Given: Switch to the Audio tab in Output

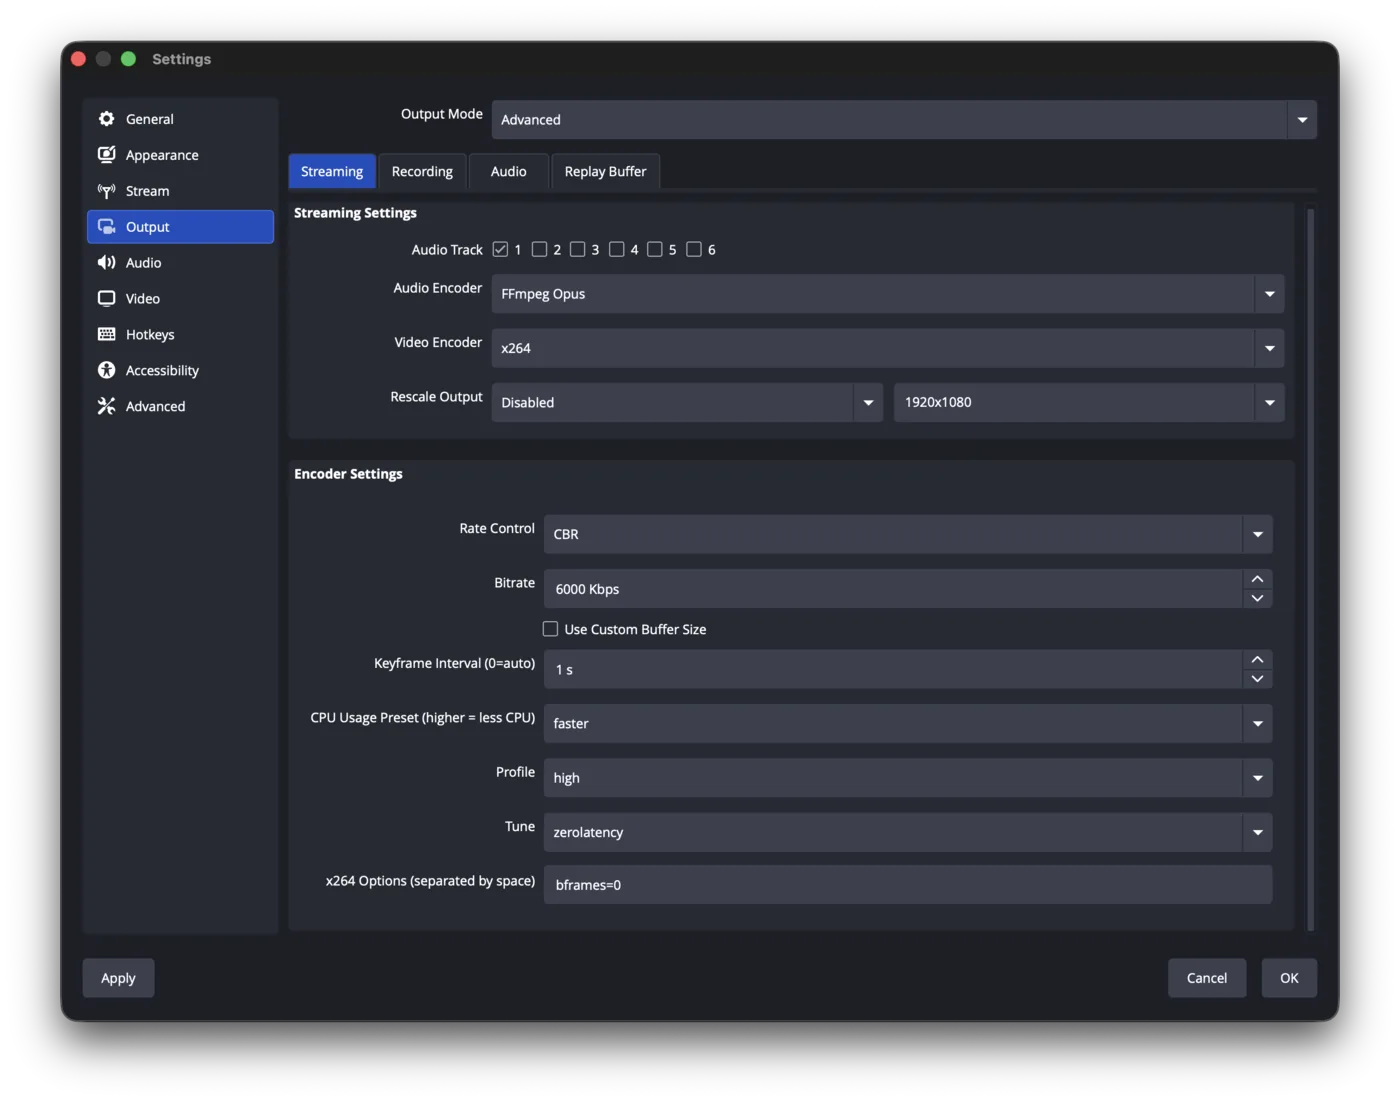Looking at the screenshot, I should pos(508,172).
